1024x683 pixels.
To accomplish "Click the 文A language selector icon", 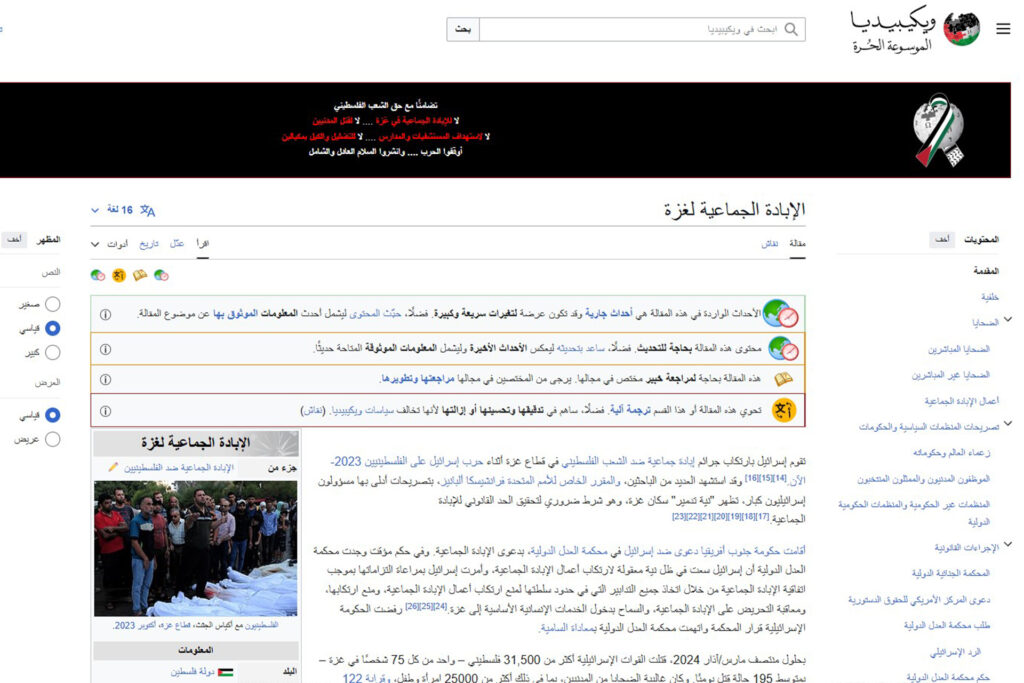I will tap(148, 211).
